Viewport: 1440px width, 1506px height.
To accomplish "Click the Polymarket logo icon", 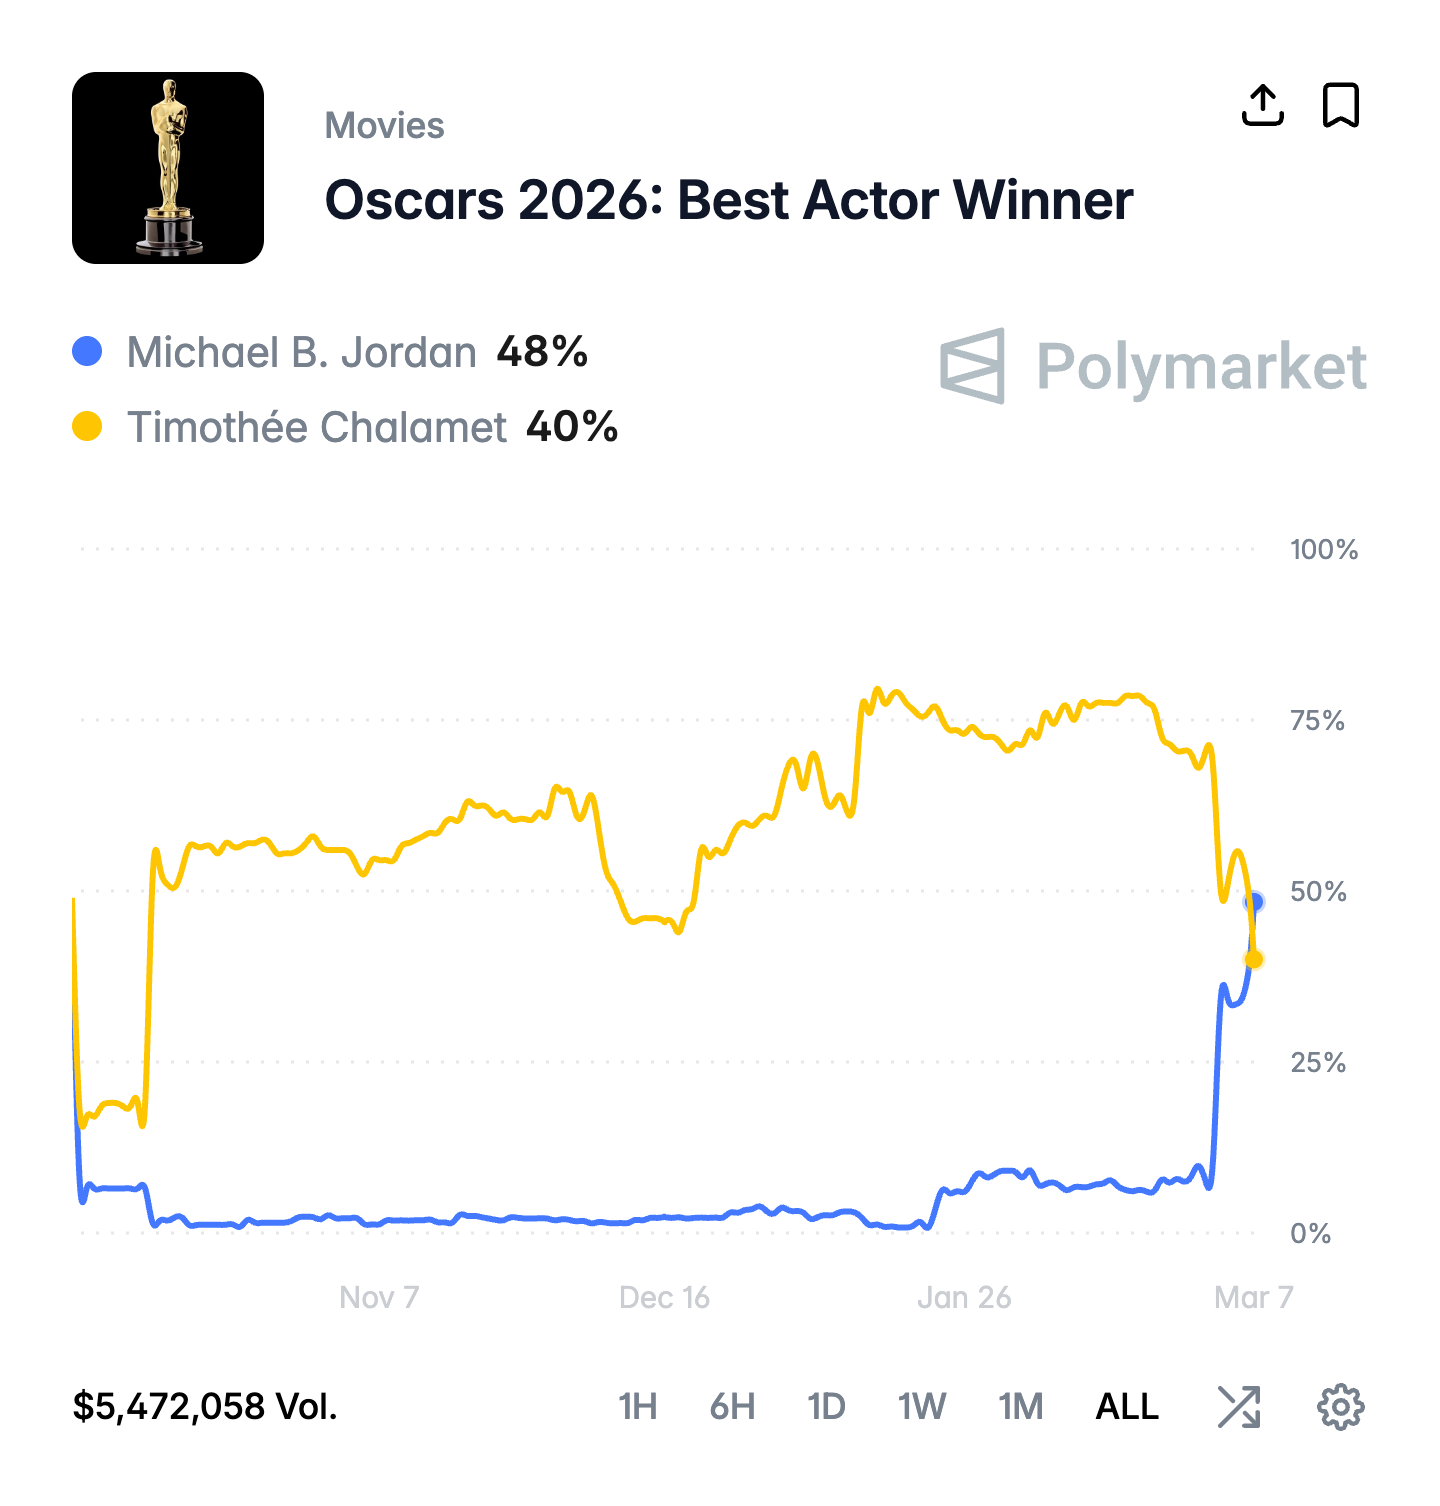I will pos(972,366).
